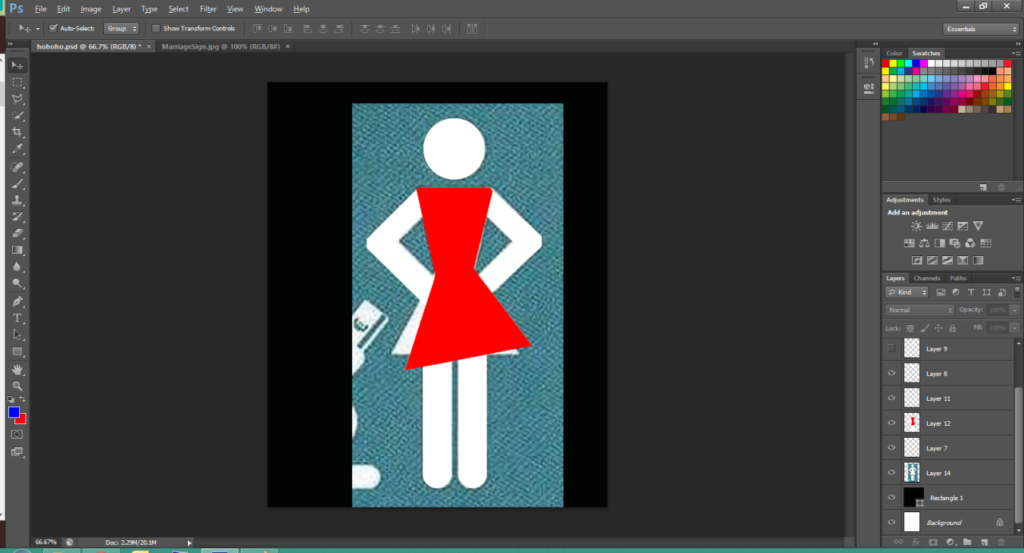The height and width of the screenshot is (553, 1024).
Task: Choose the Lasso tool
Action: pyautogui.click(x=18, y=98)
